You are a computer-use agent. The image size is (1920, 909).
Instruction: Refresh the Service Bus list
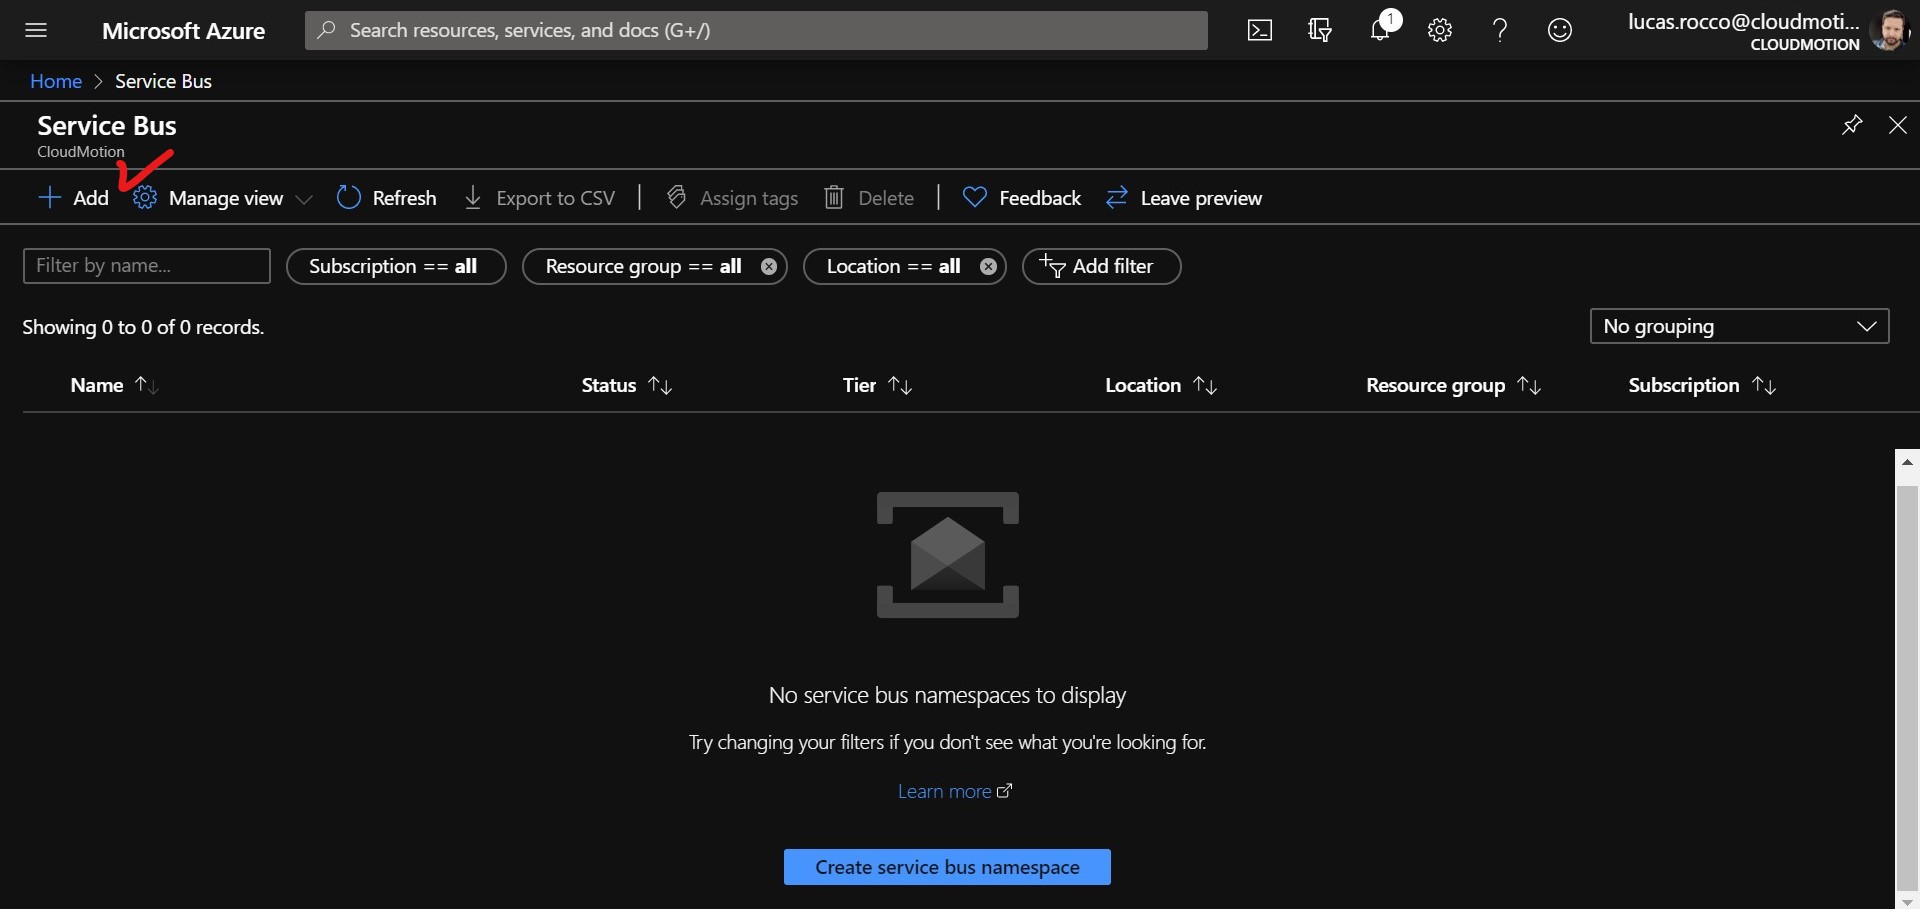tap(386, 198)
